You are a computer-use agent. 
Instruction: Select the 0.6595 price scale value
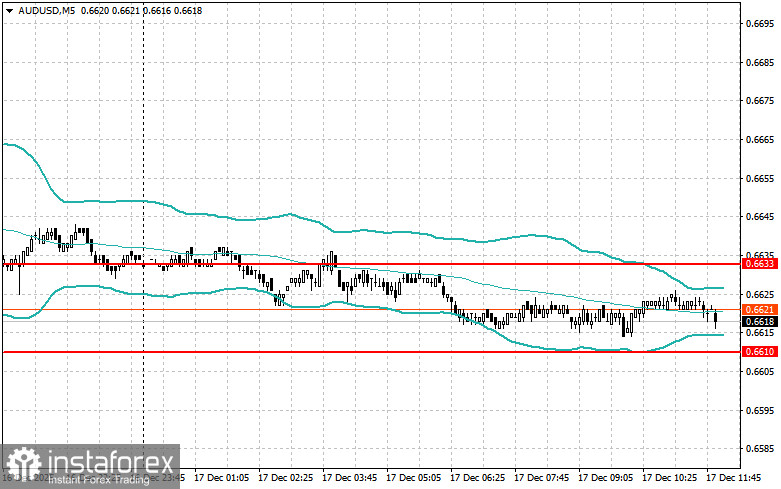[760, 410]
